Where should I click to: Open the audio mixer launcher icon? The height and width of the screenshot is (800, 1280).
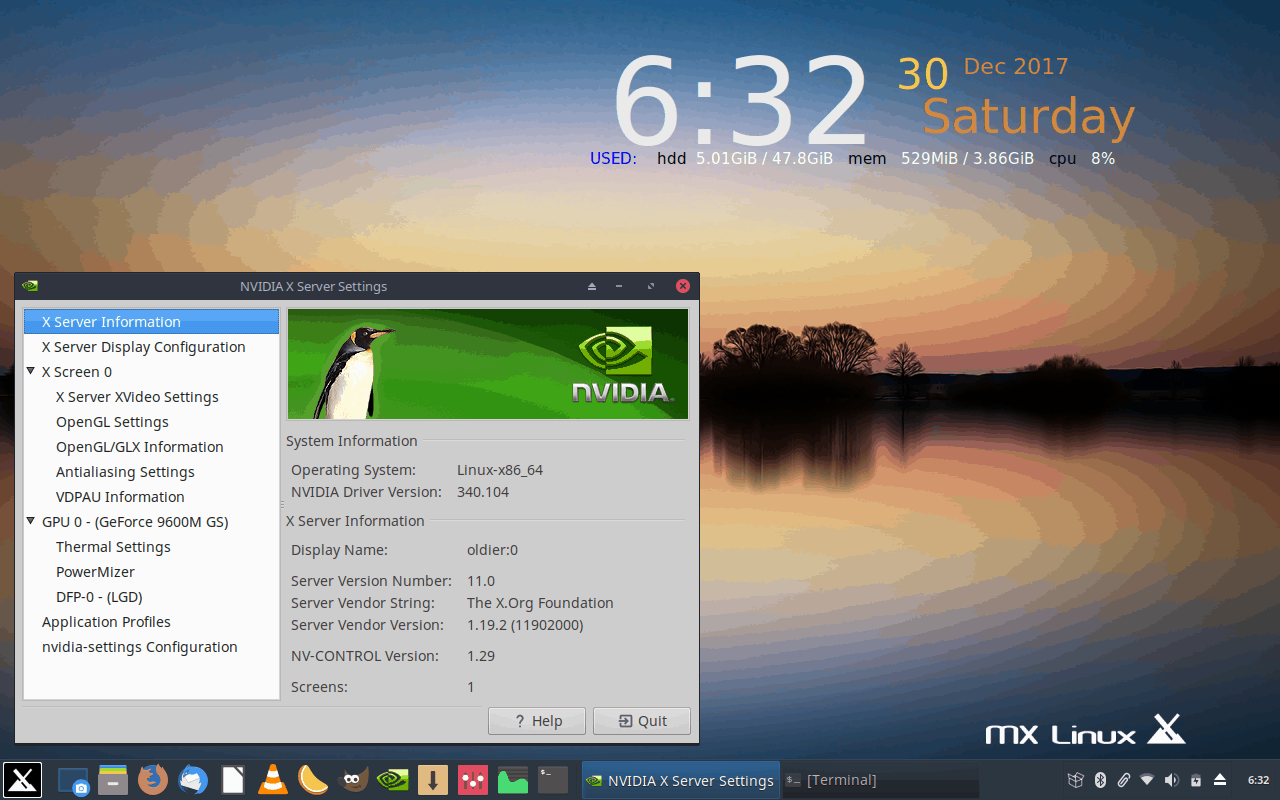click(473, 779)
